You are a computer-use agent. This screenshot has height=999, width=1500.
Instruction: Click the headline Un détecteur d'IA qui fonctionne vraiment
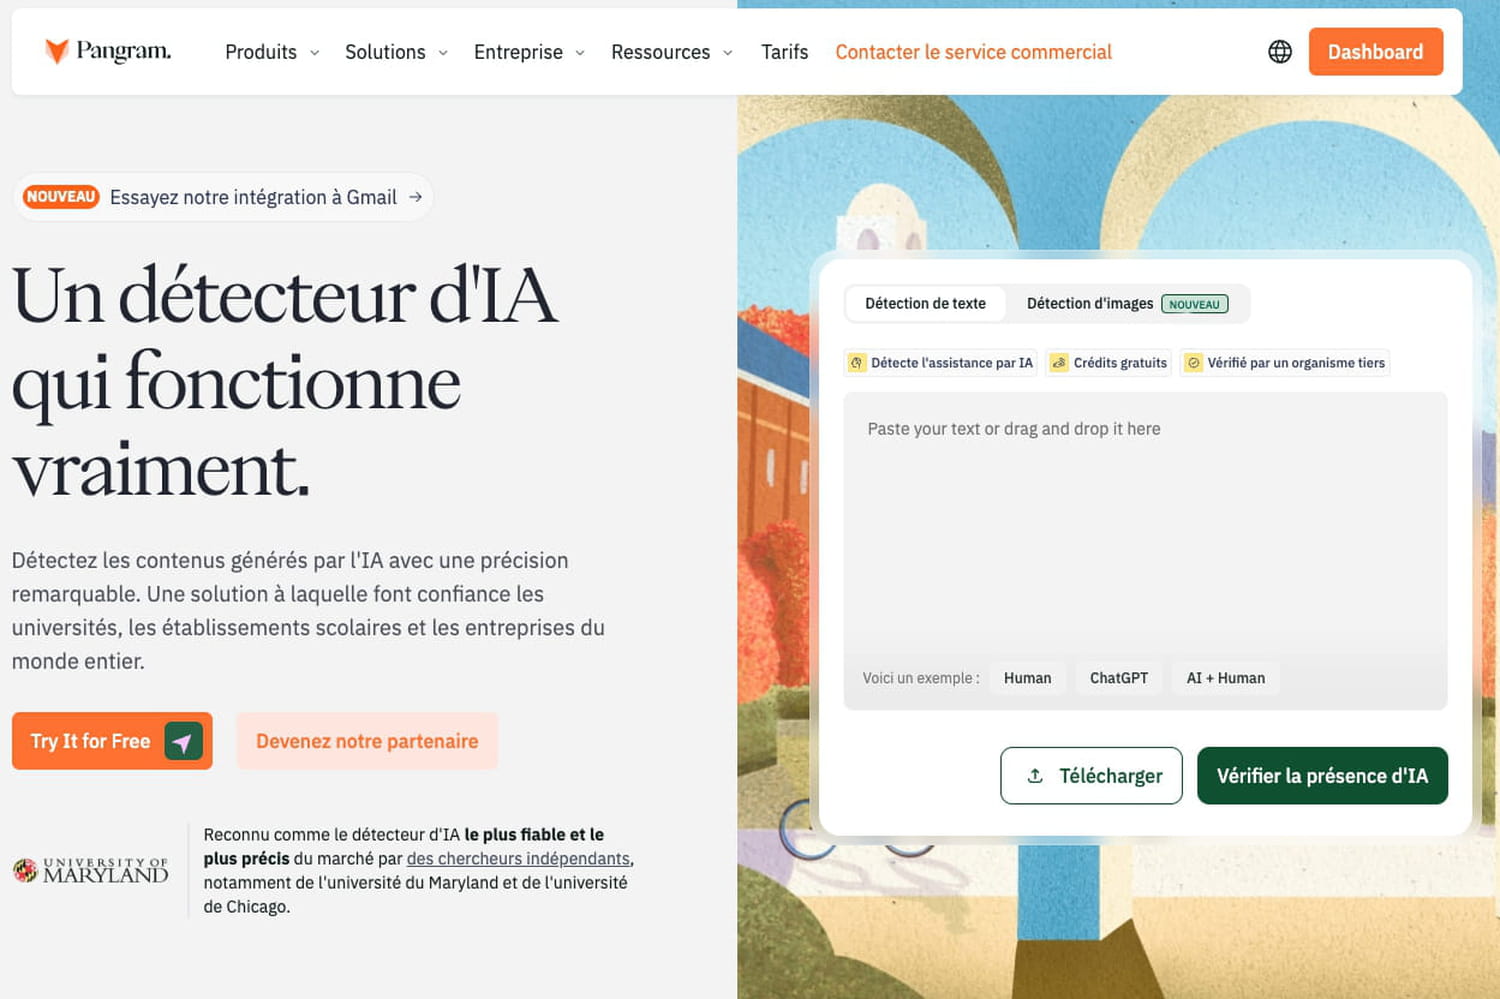coord(285,382)
